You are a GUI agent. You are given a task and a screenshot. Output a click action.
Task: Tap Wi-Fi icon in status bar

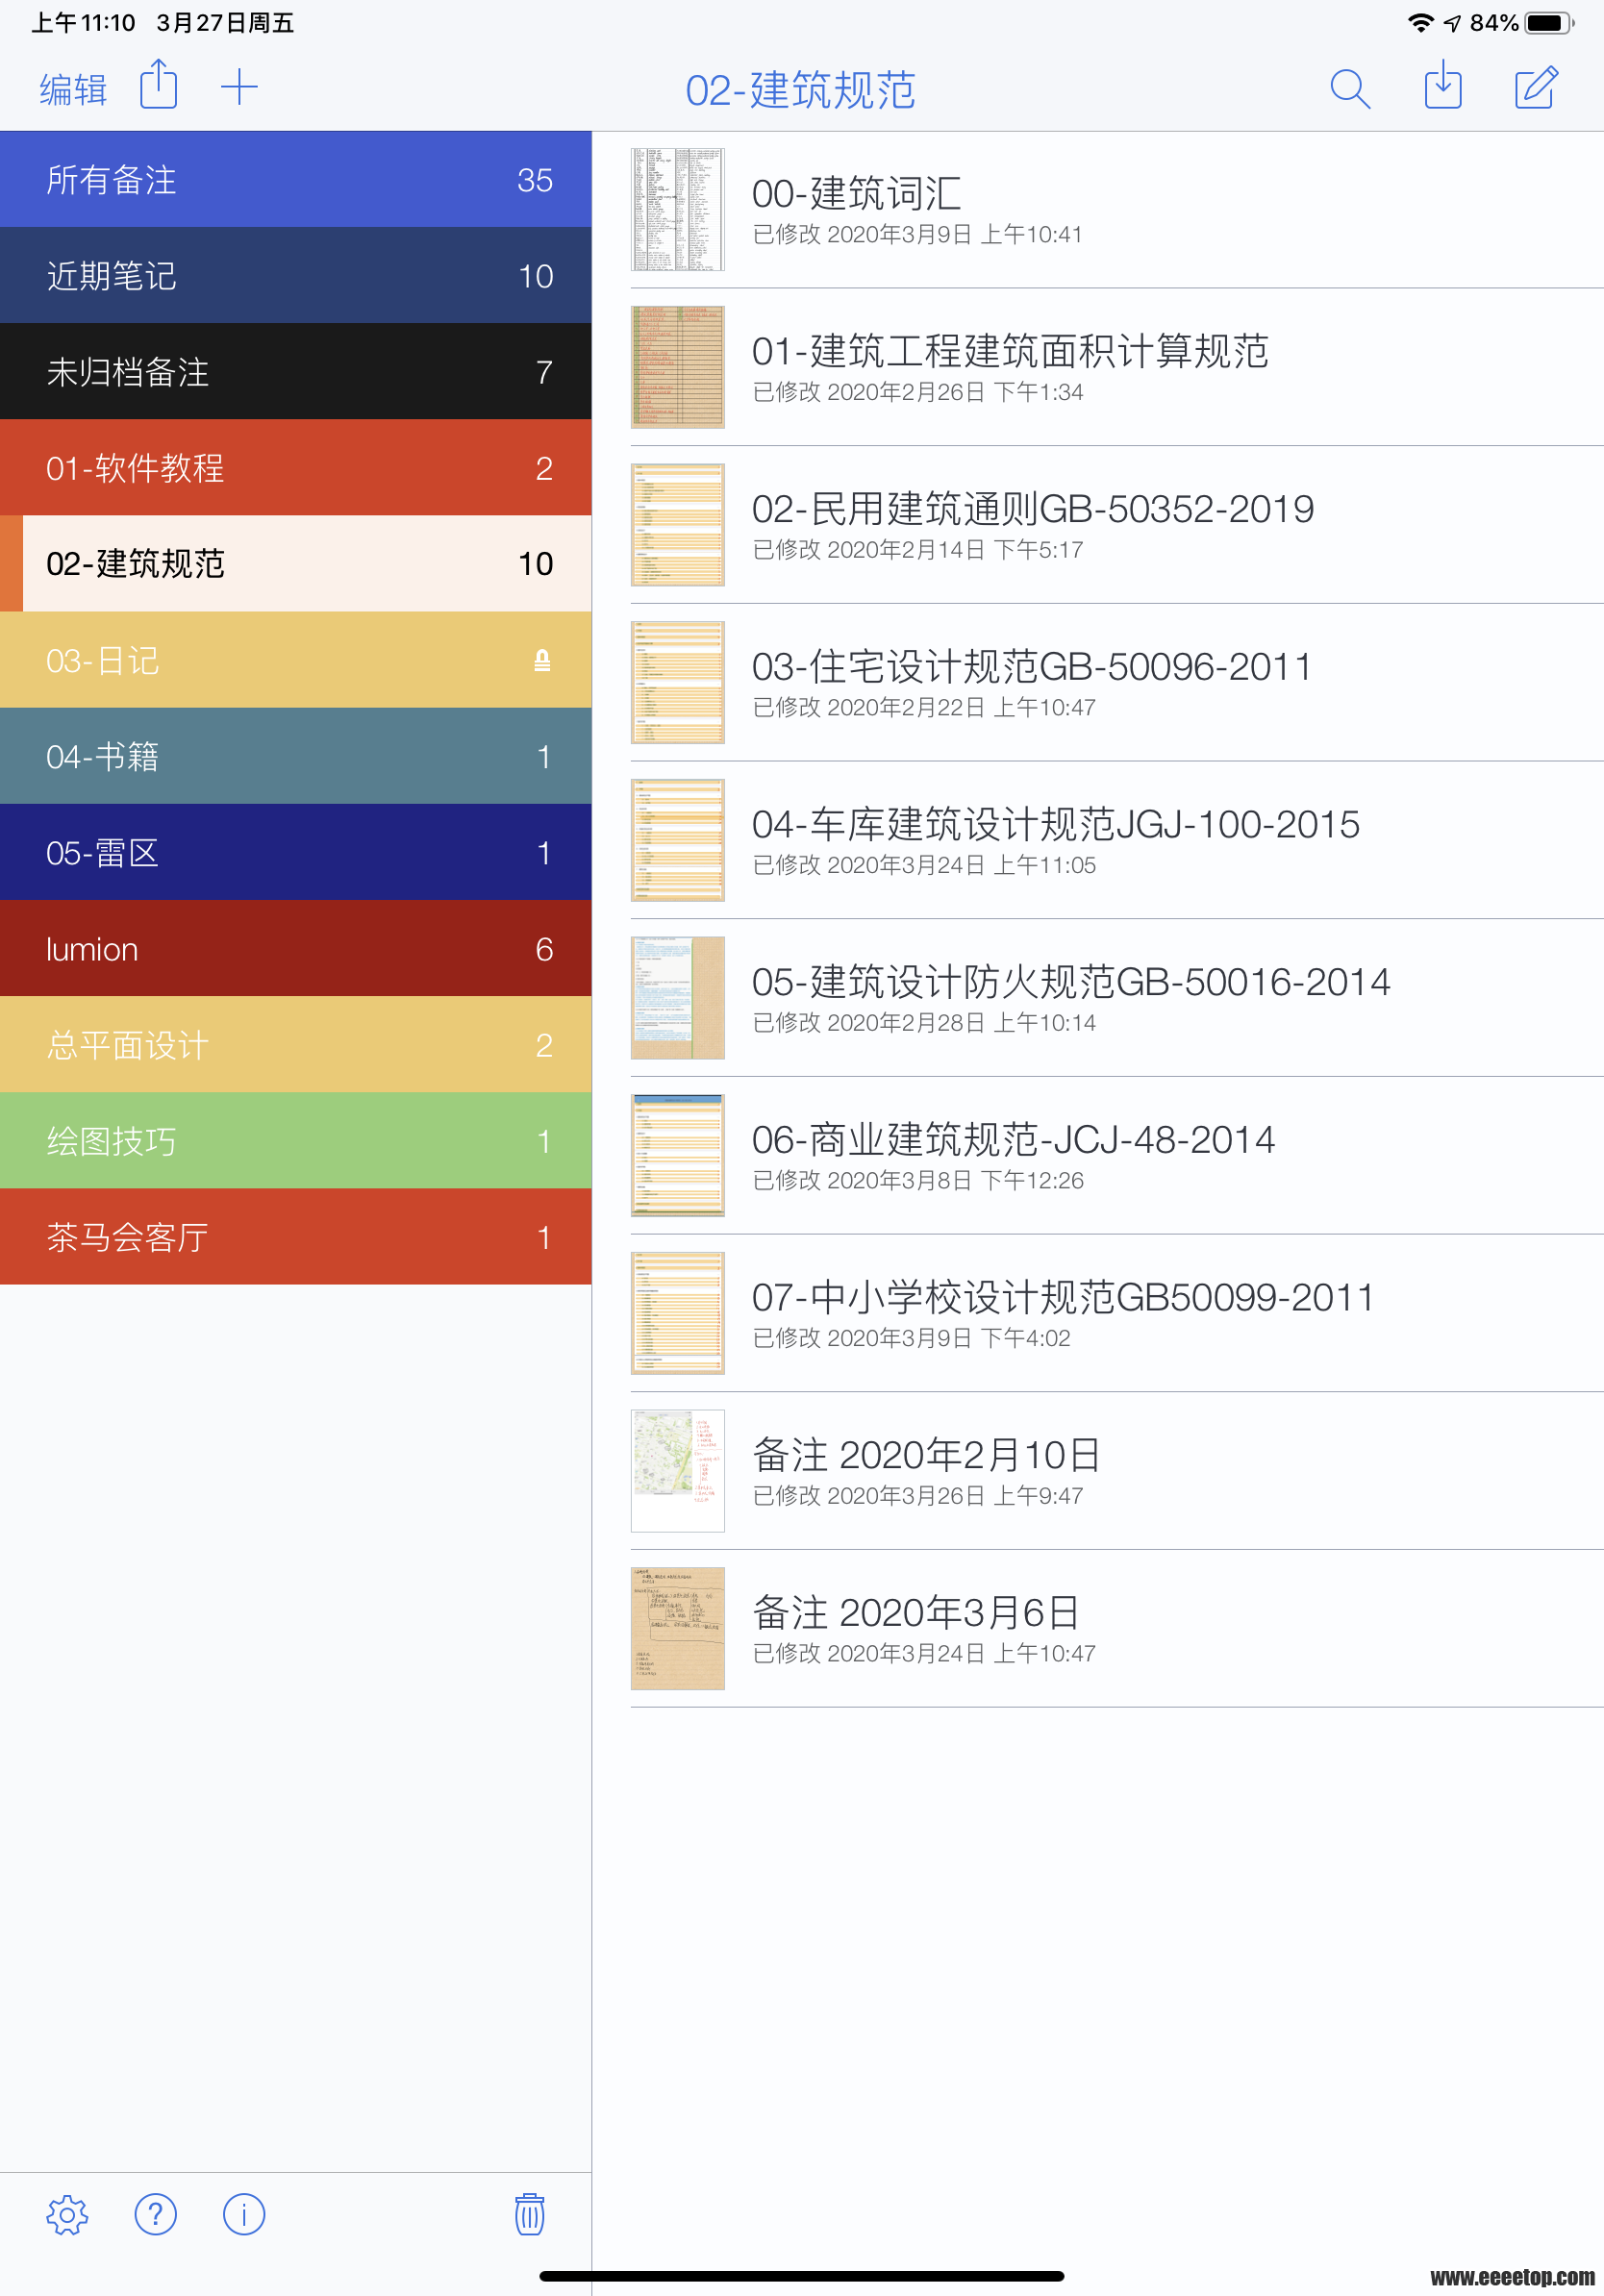1420,22
